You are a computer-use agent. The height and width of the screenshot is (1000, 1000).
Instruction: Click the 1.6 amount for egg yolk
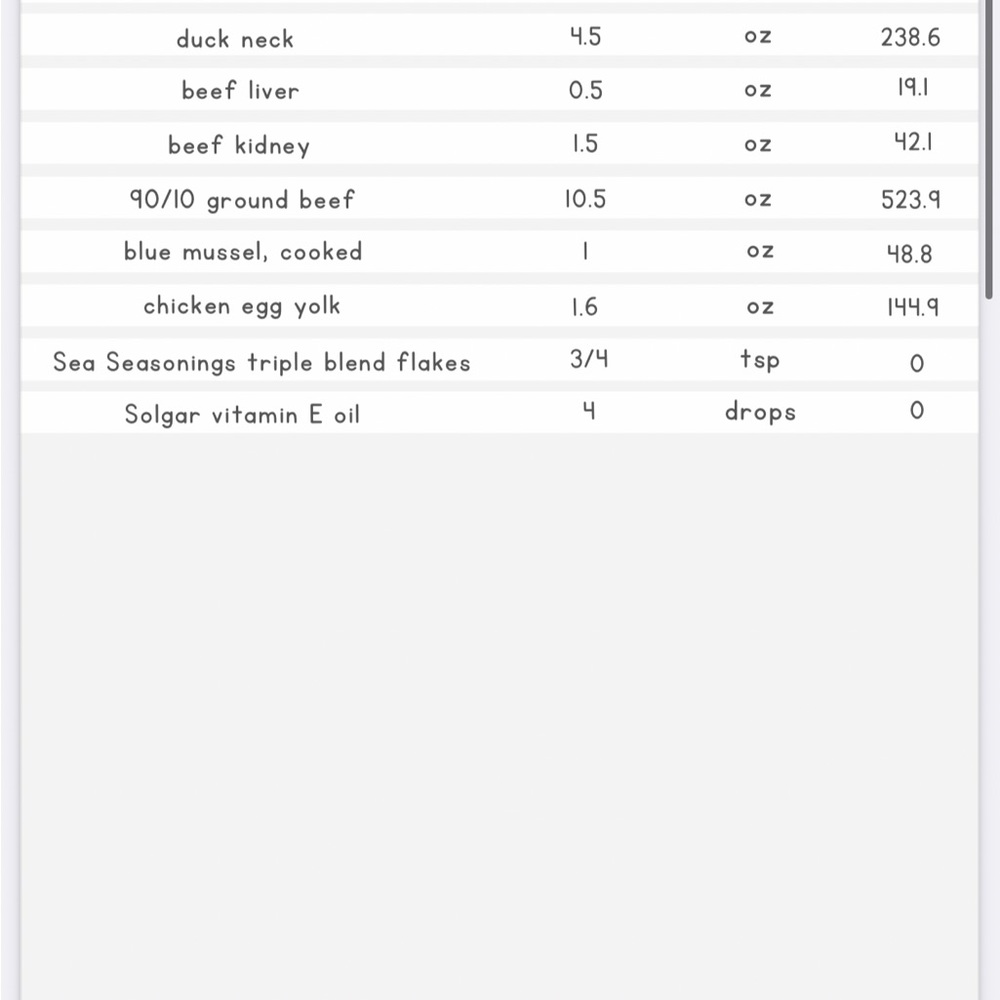(x=585, y=307)
